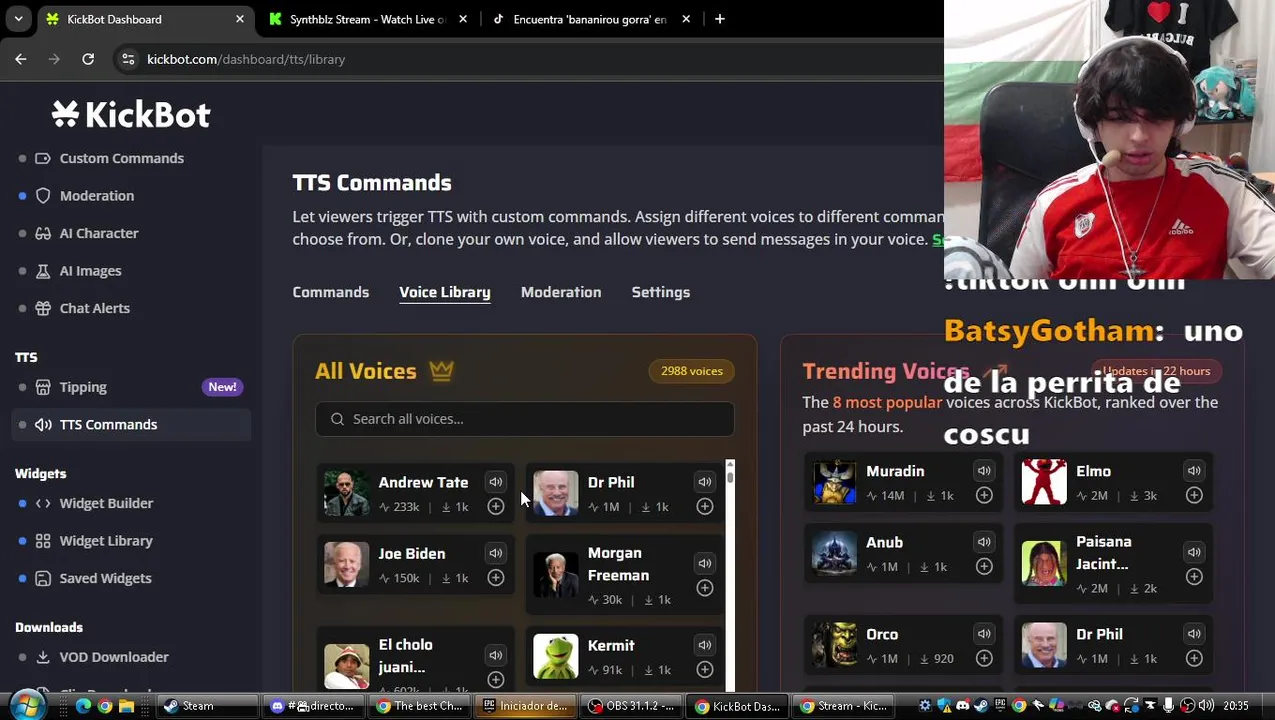Add Kermit voice with plus icon

click(704, 670)
